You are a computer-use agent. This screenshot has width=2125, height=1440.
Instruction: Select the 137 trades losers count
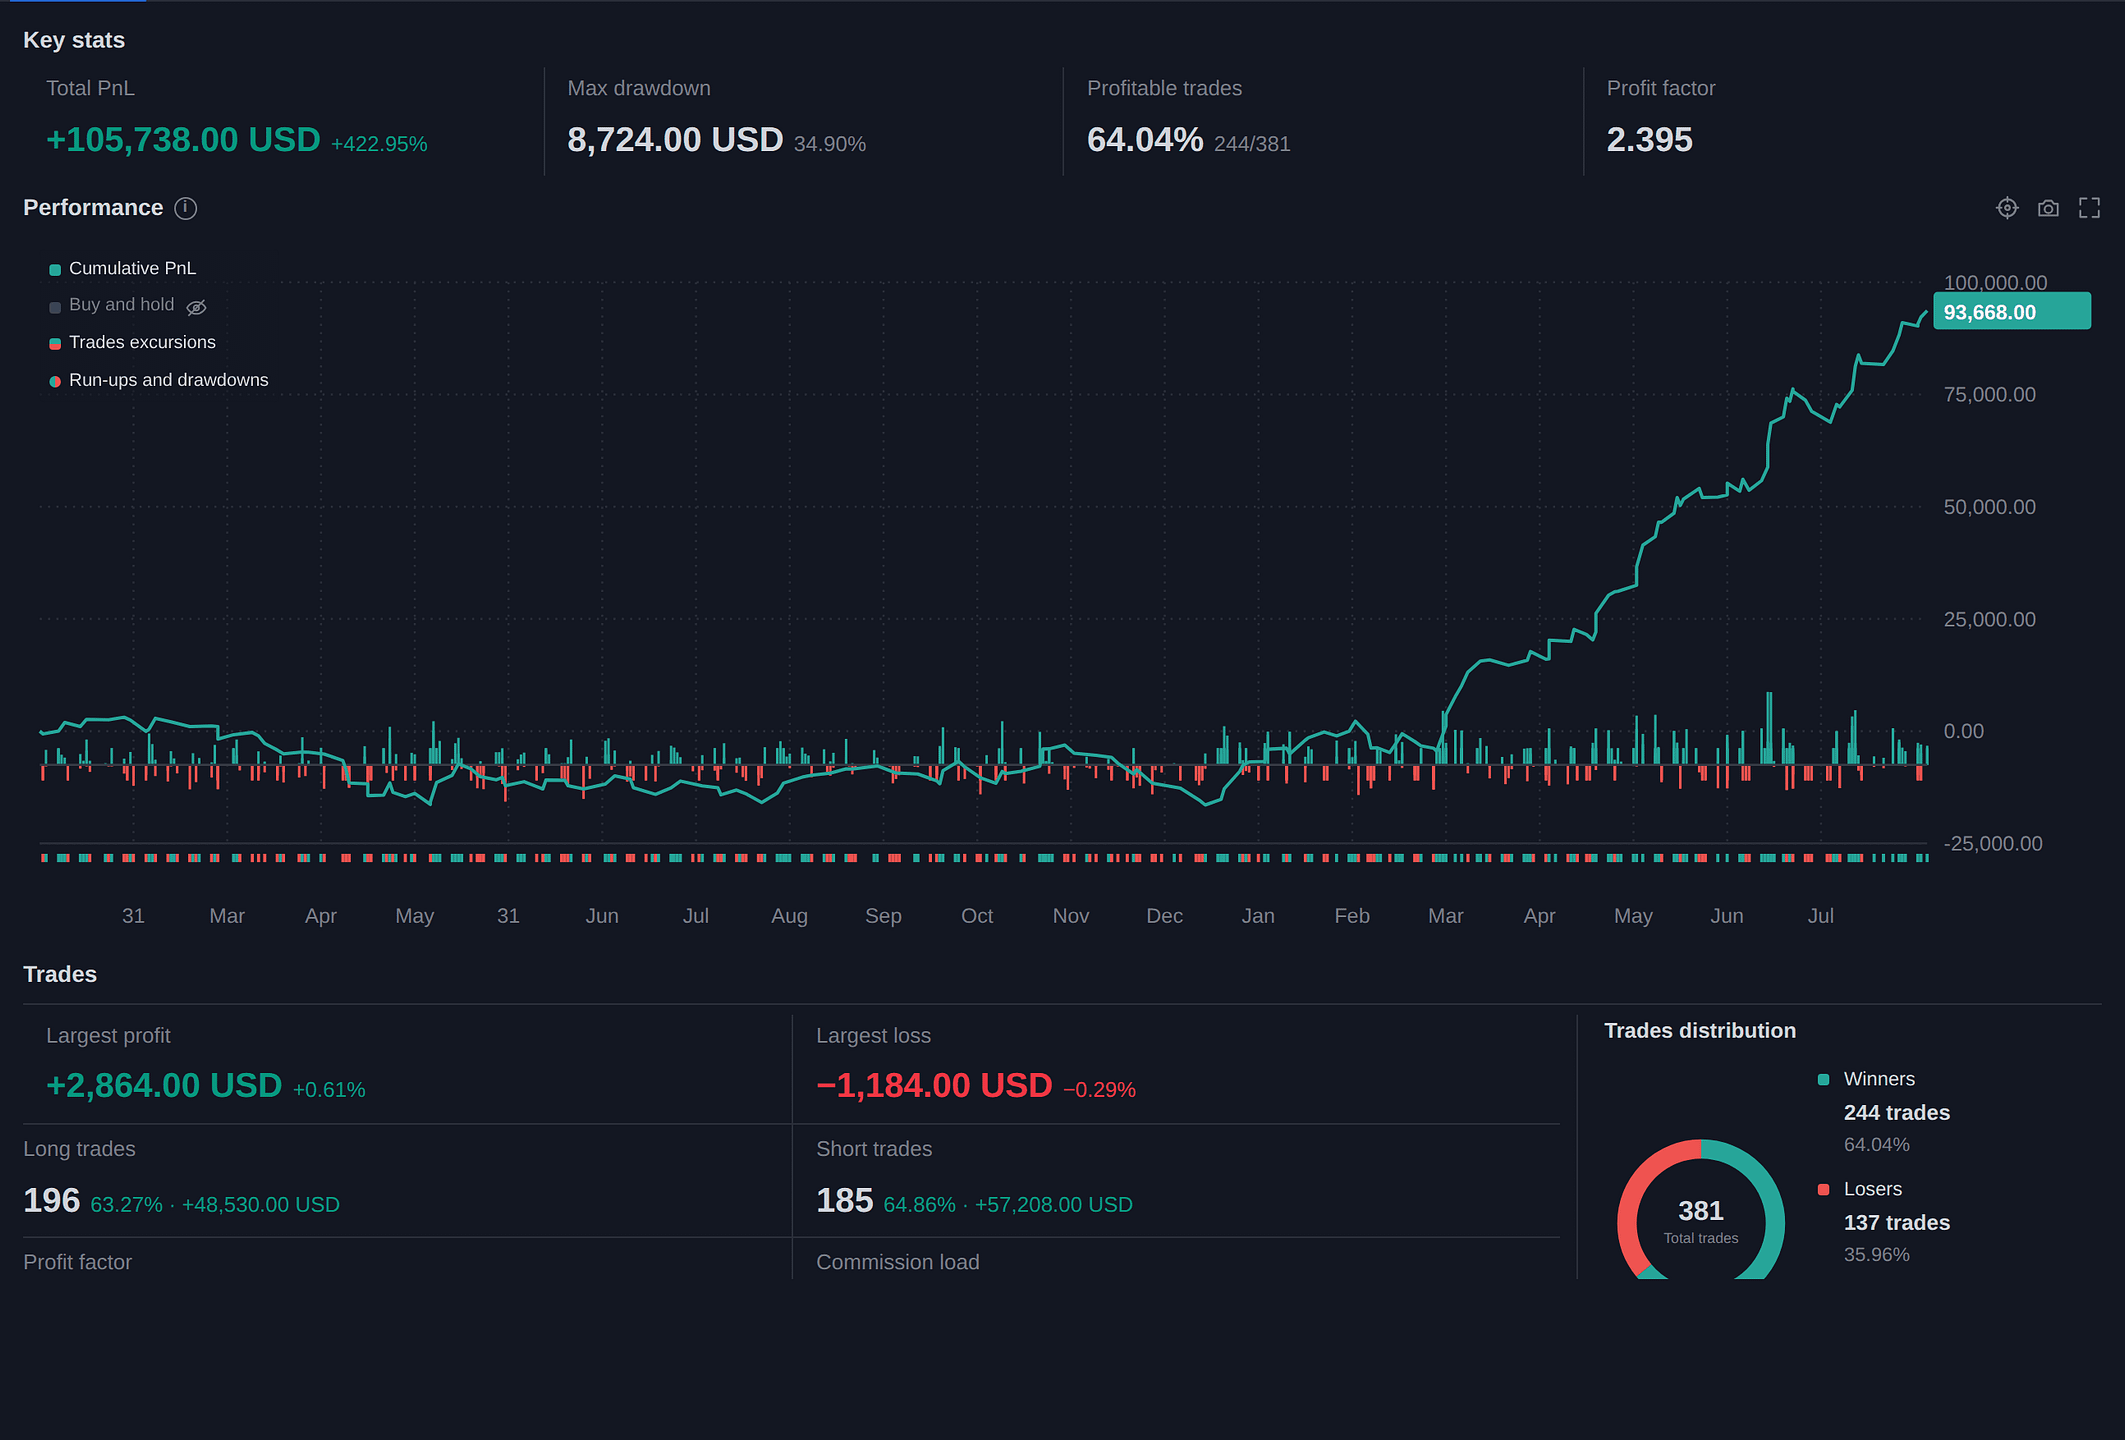1897,1223
